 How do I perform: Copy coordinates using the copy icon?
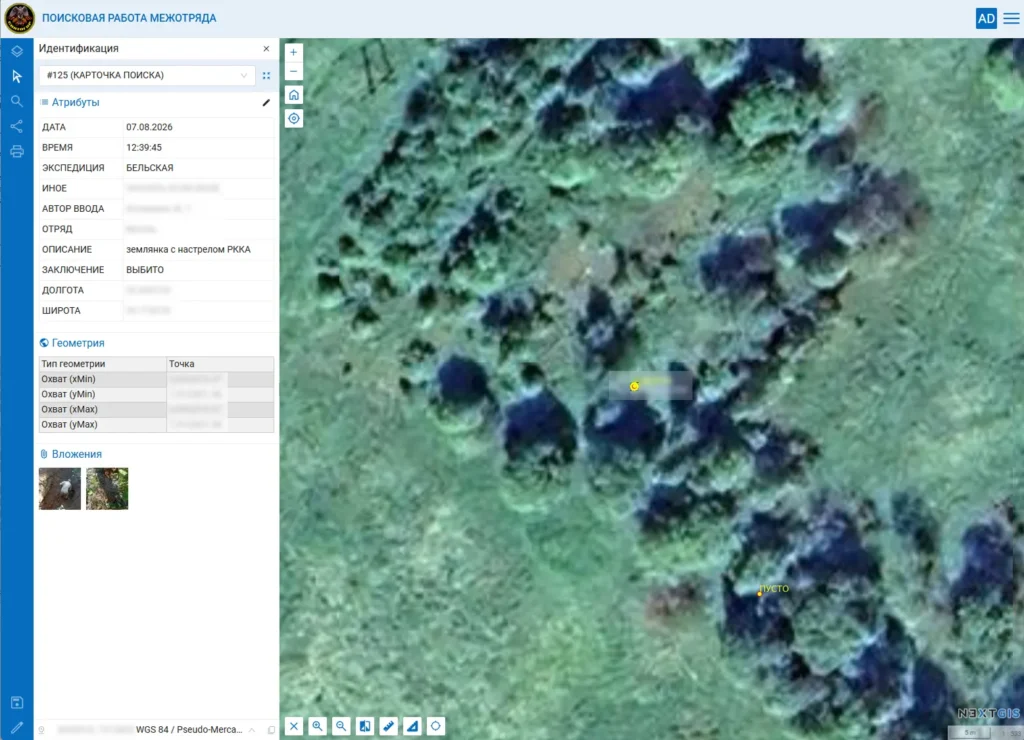click(271, 730)
